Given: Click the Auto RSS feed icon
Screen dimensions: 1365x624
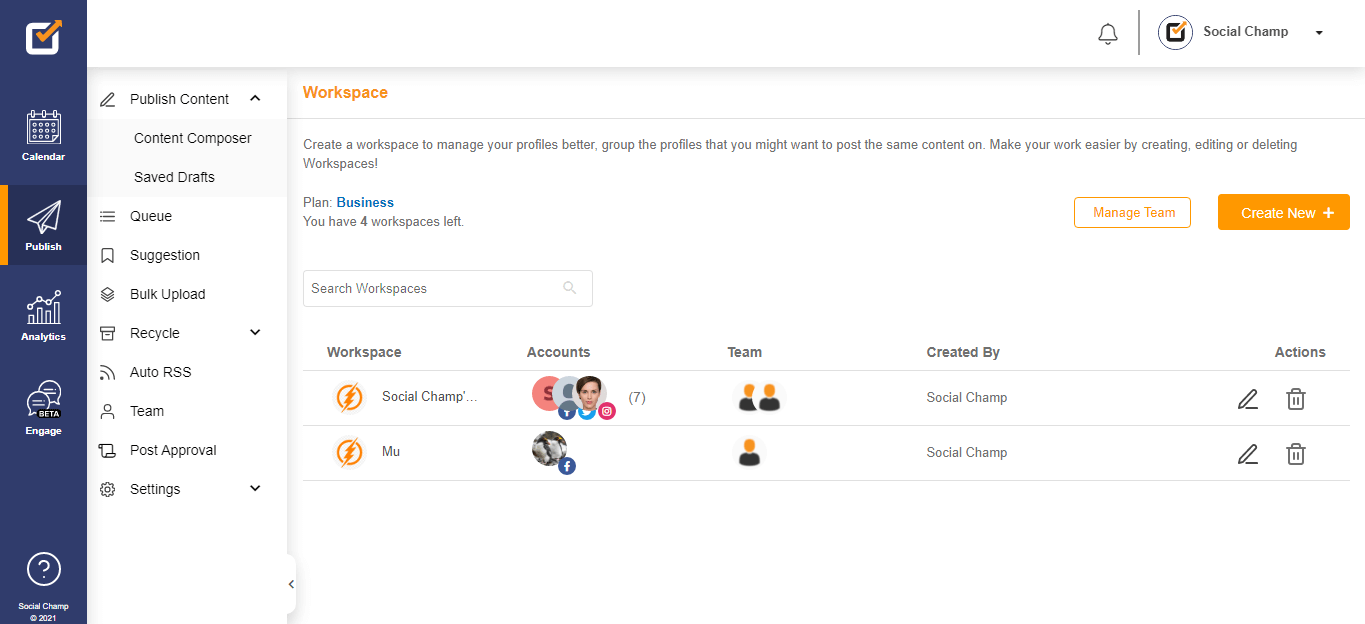Looking at the screenshot, I should [x=108, y=372].
